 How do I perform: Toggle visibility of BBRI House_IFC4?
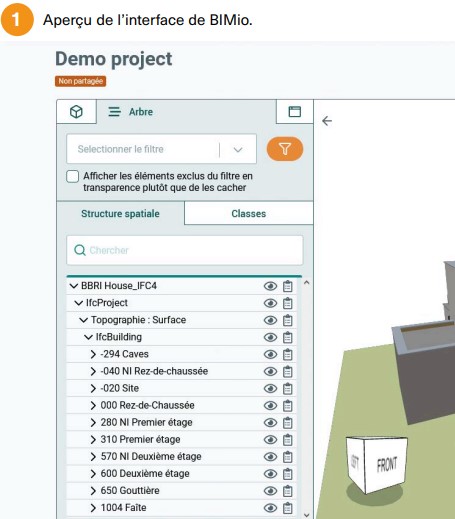point(270,286)
